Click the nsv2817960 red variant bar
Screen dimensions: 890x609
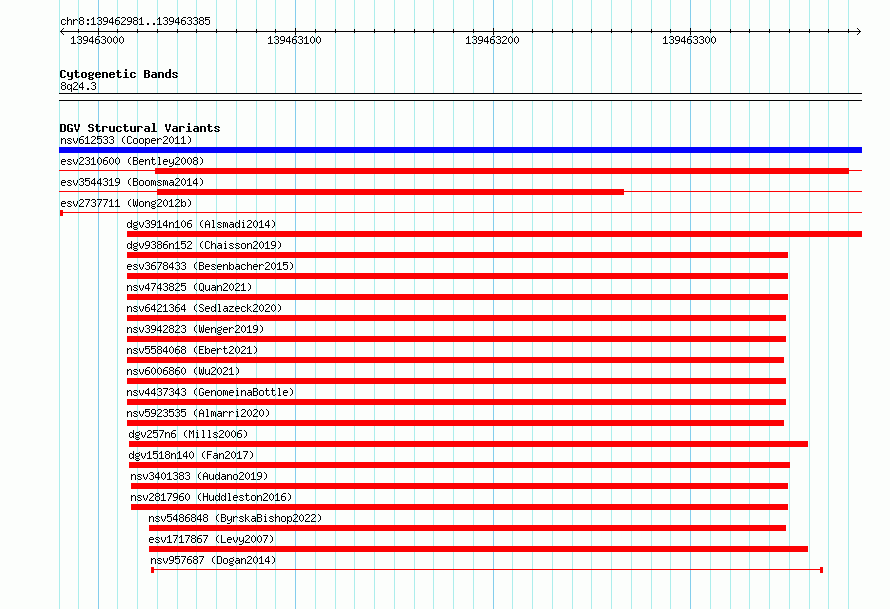459,507
